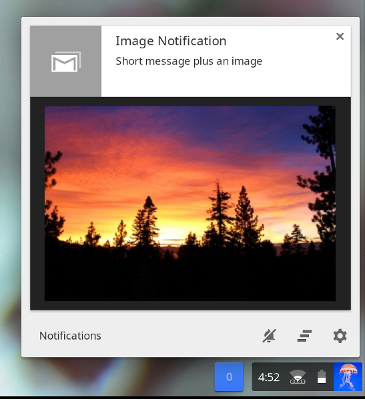365x400 pixels.
Task: Open the jellyfish user avatar menu
Action: (x=348, y=377)
